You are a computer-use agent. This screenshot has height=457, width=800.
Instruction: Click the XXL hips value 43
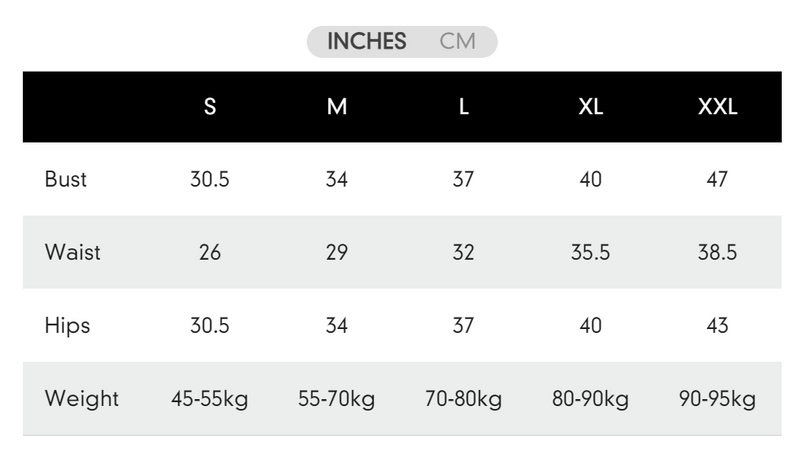click(x=717, y=326)
